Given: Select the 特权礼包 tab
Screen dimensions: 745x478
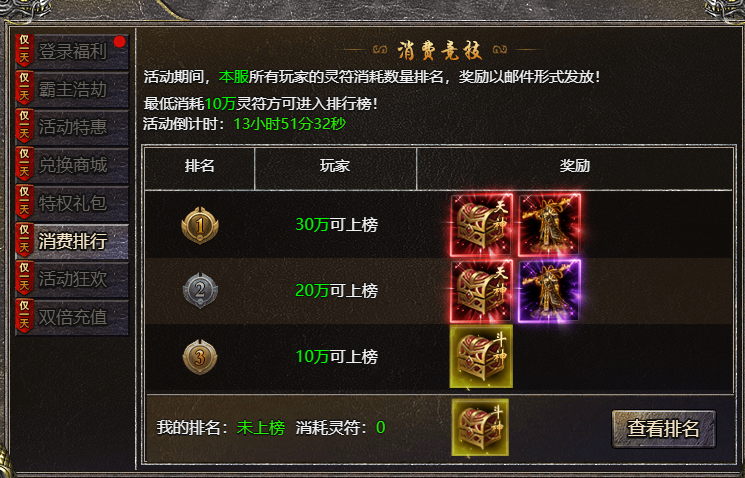Looking at the screenshot, I should (72, 203).
